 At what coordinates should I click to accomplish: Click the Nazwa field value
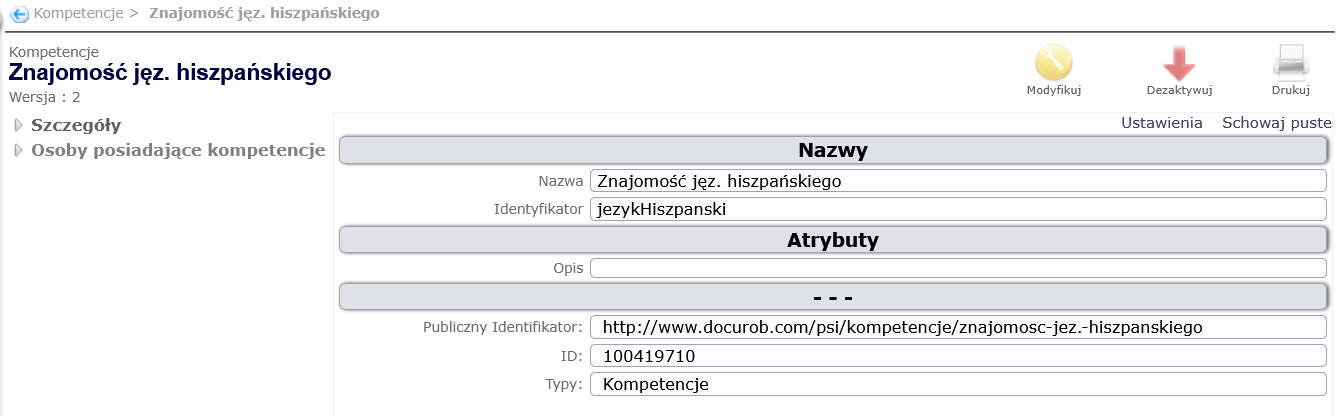[x=957, y=181]
